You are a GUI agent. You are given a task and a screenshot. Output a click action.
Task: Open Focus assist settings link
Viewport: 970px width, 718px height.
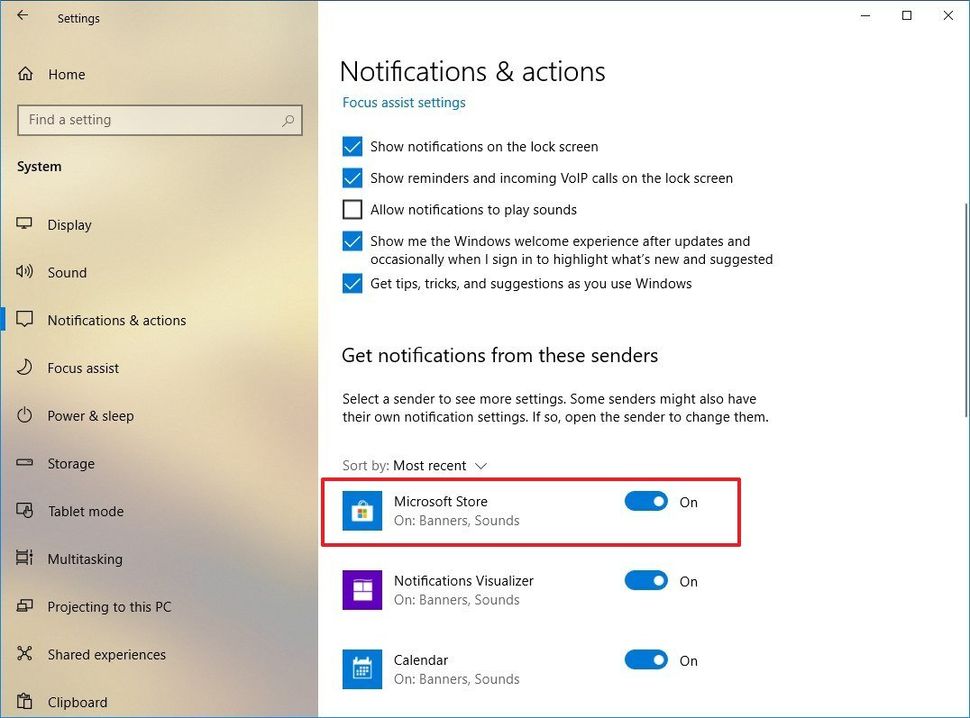pyautogui.click(x=403, y=102)
